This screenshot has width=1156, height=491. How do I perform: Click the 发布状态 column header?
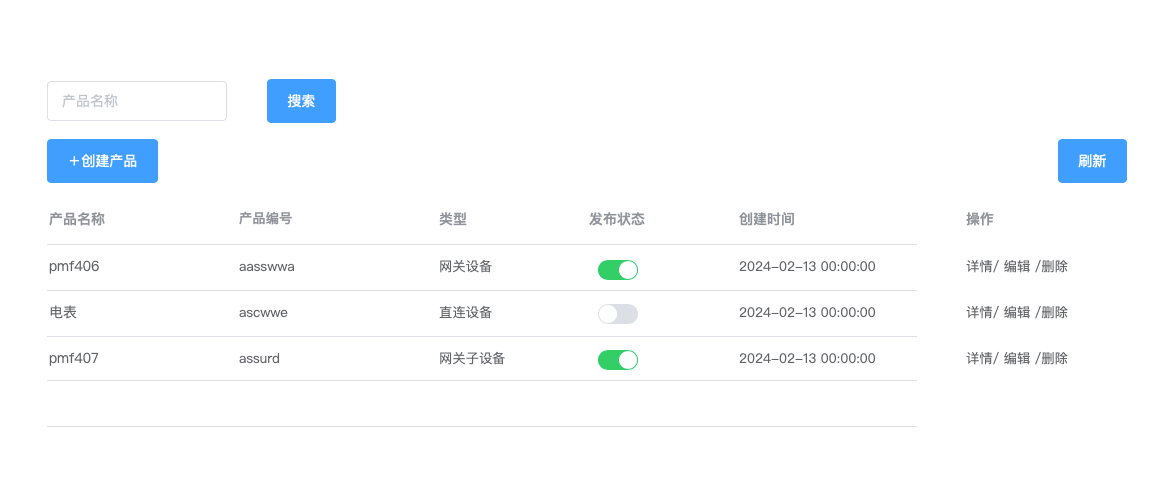[617, 219]
